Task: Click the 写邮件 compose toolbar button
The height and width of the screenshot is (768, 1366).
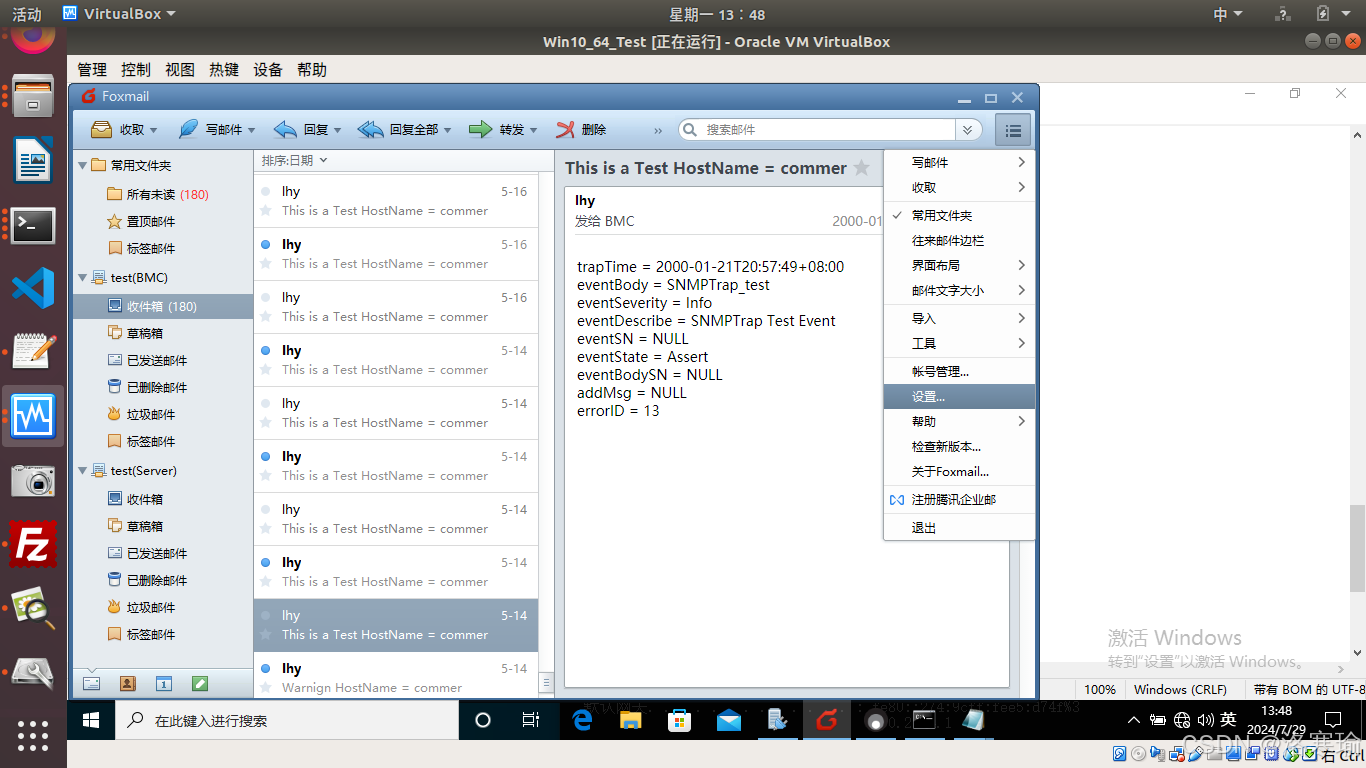Action: pos(215,129)
